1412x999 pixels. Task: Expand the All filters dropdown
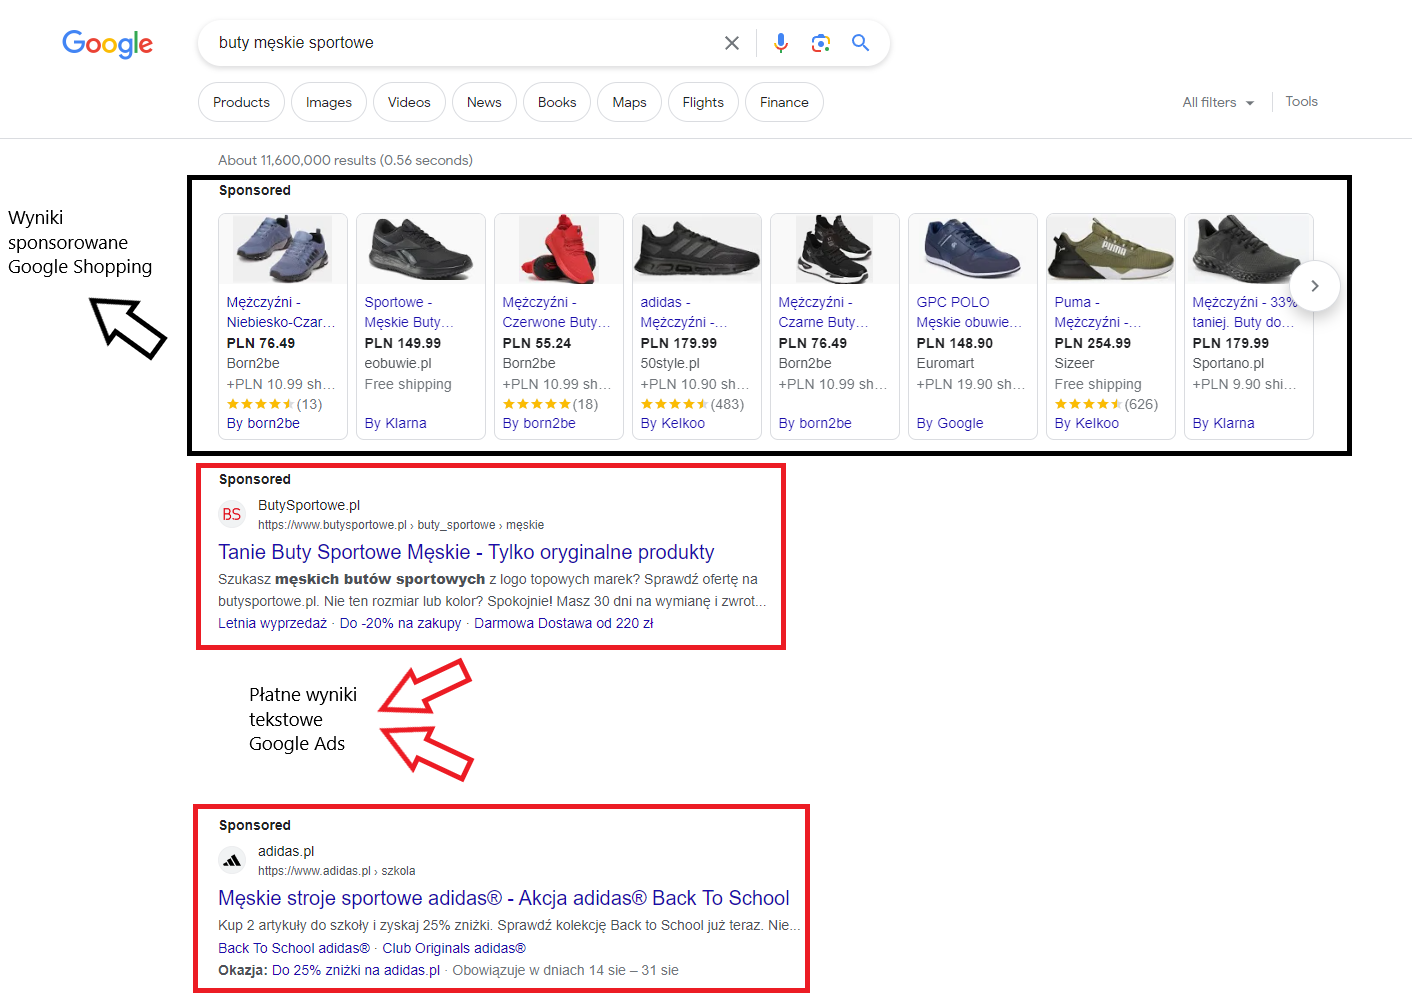[x=1218, y=102]
